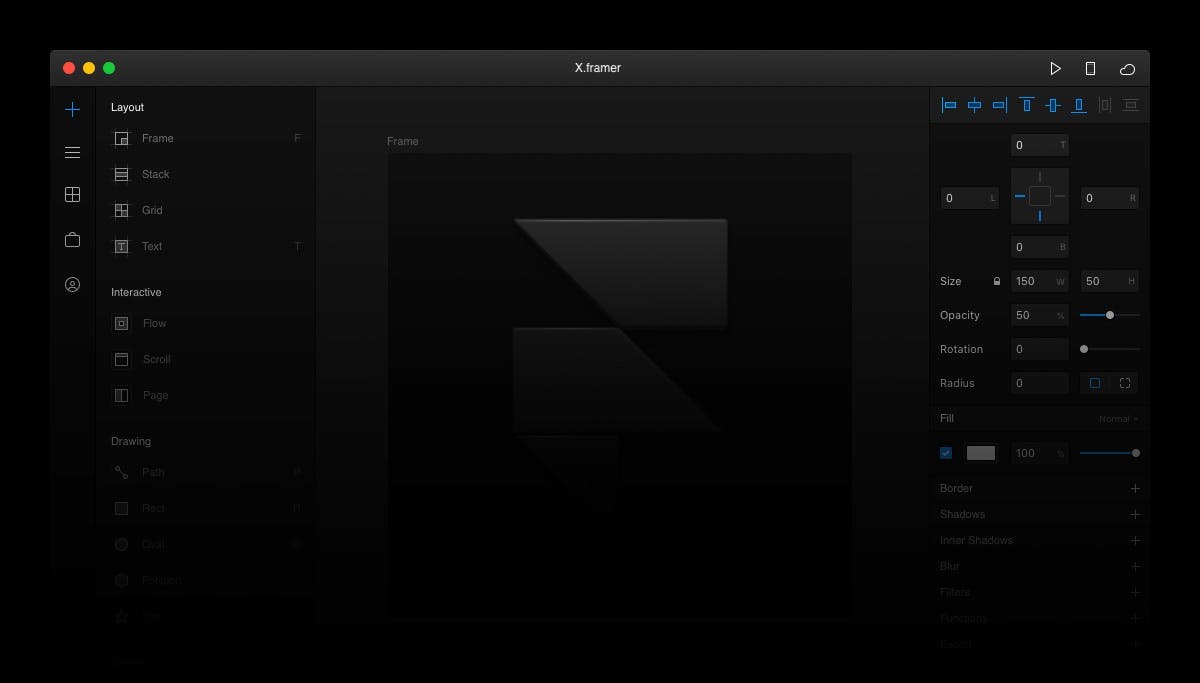This screenshot has width=1200, height=683.
Task: Align the selection to horizontal center
Action: click(974, 105)
